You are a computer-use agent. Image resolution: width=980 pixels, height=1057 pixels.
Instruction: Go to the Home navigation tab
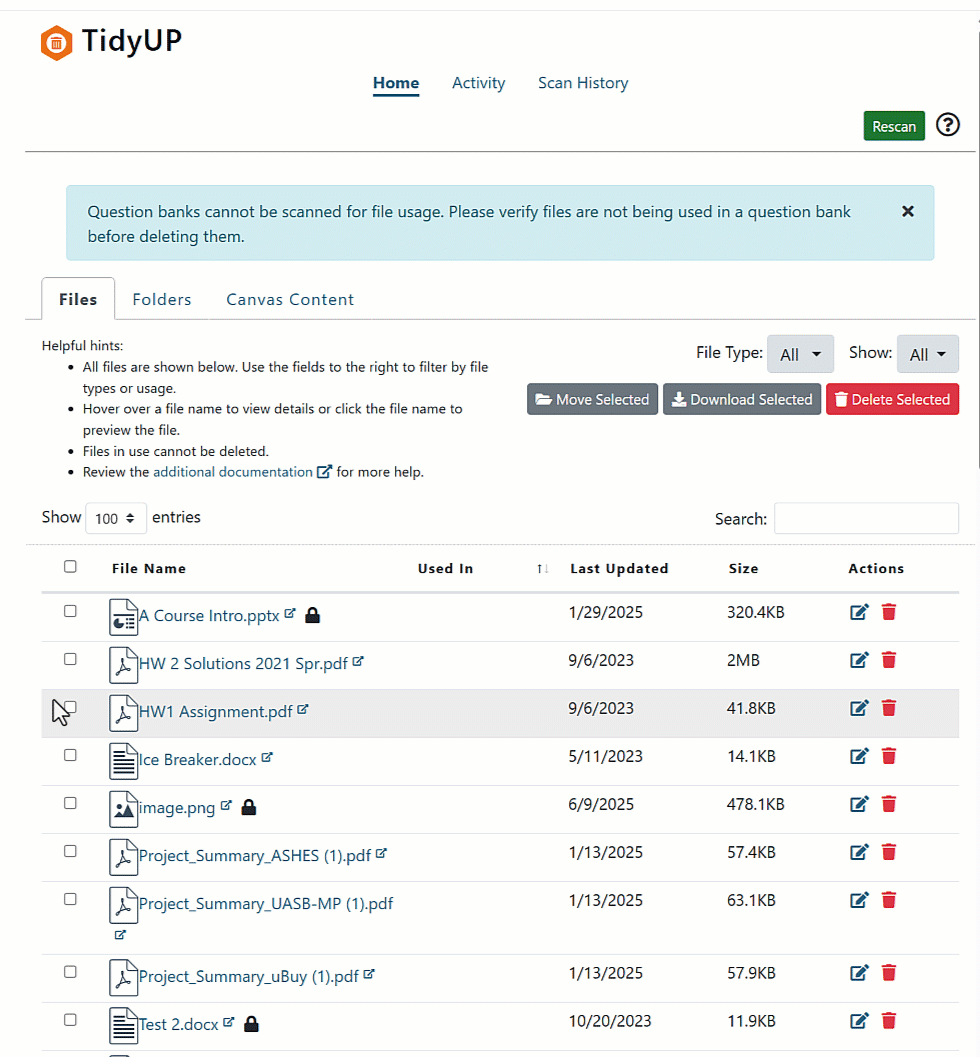click(396, 83)
